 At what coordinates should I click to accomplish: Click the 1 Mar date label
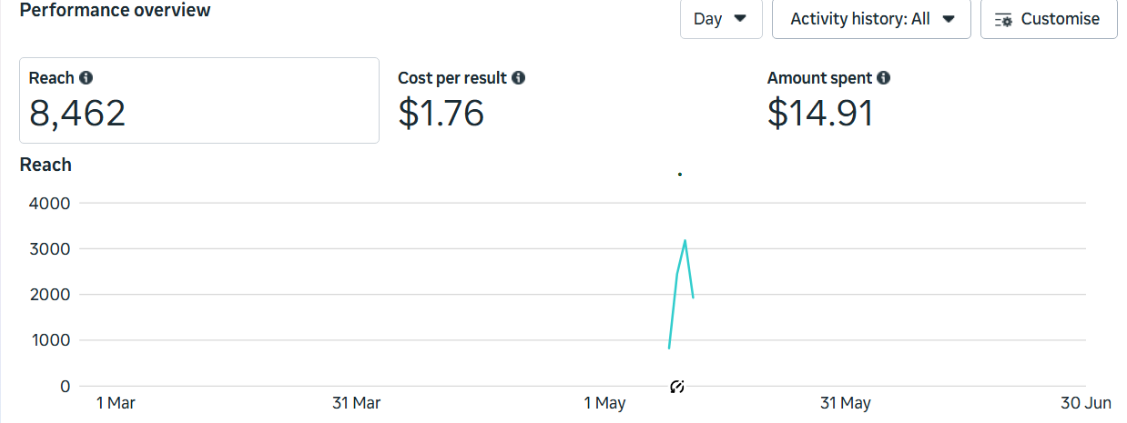(115, 403)
